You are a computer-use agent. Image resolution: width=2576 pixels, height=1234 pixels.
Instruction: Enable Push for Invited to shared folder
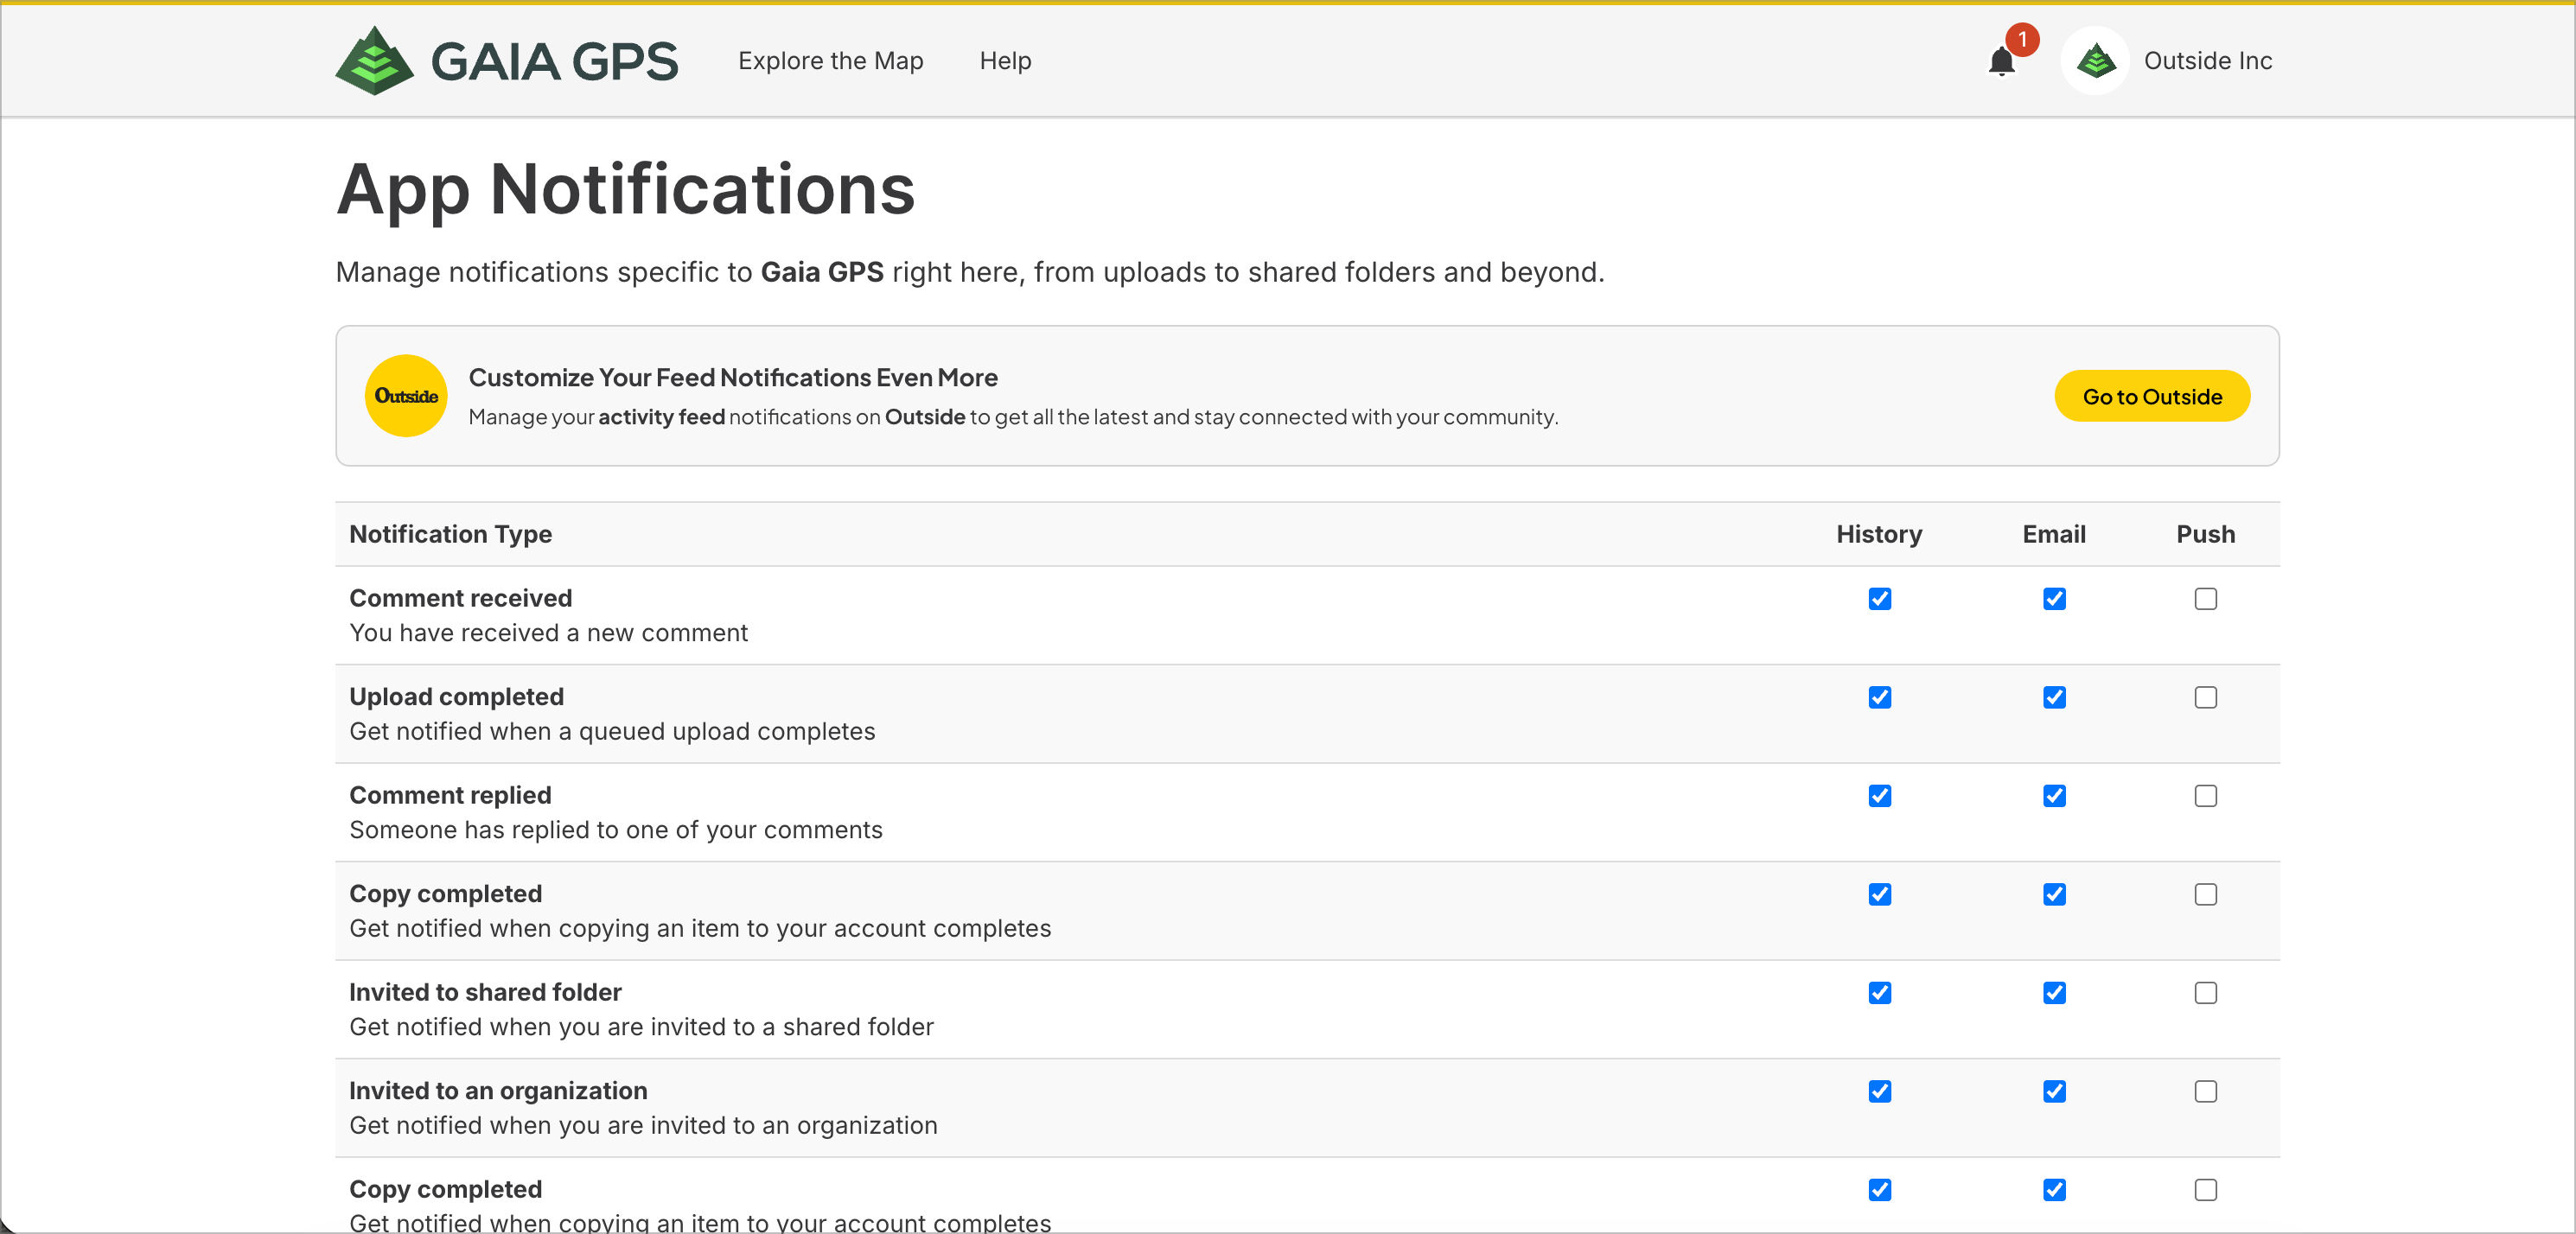[2205, 993]
